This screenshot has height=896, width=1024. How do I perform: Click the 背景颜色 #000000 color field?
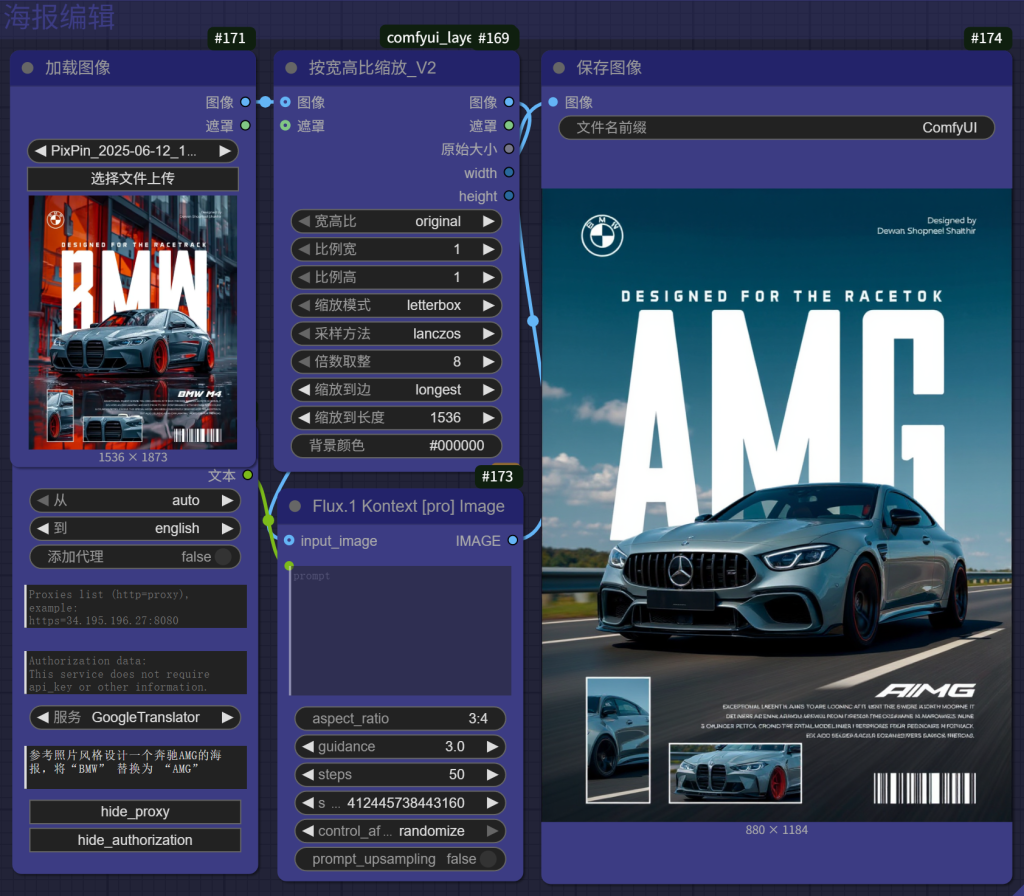396,446
